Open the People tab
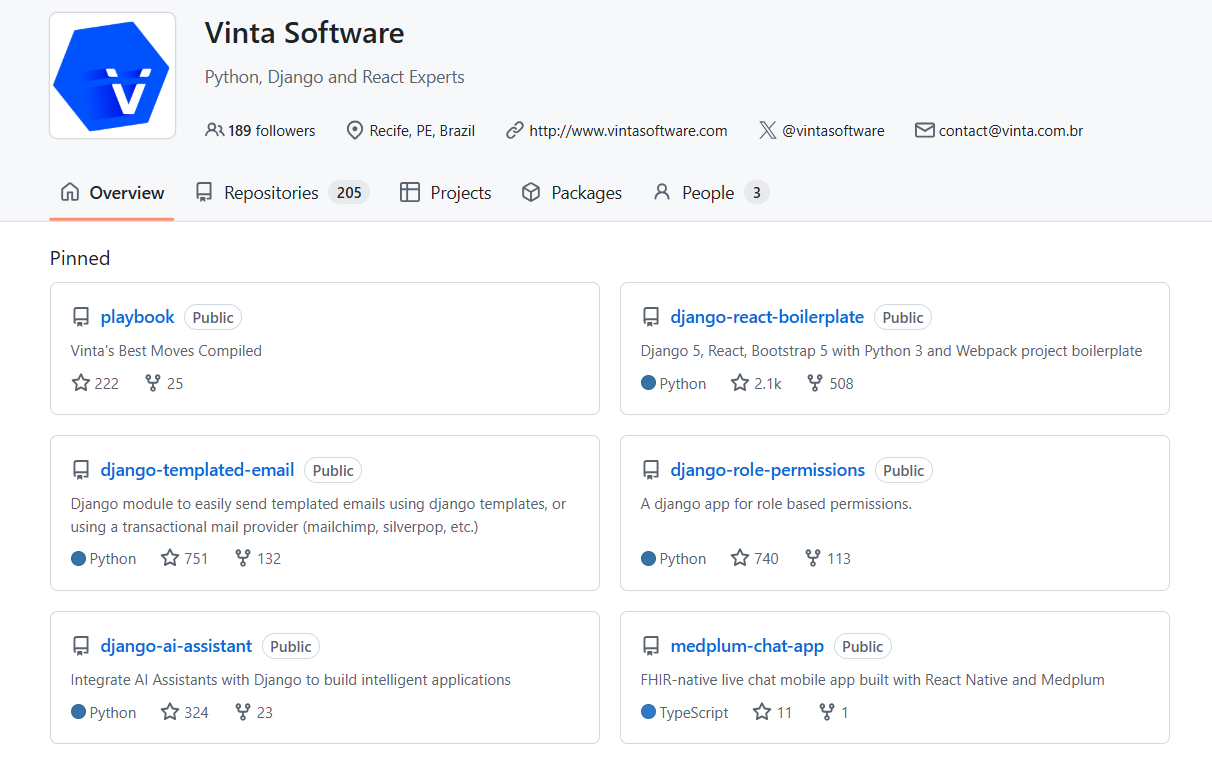1212x767 pixels. [x=710, y=193]
